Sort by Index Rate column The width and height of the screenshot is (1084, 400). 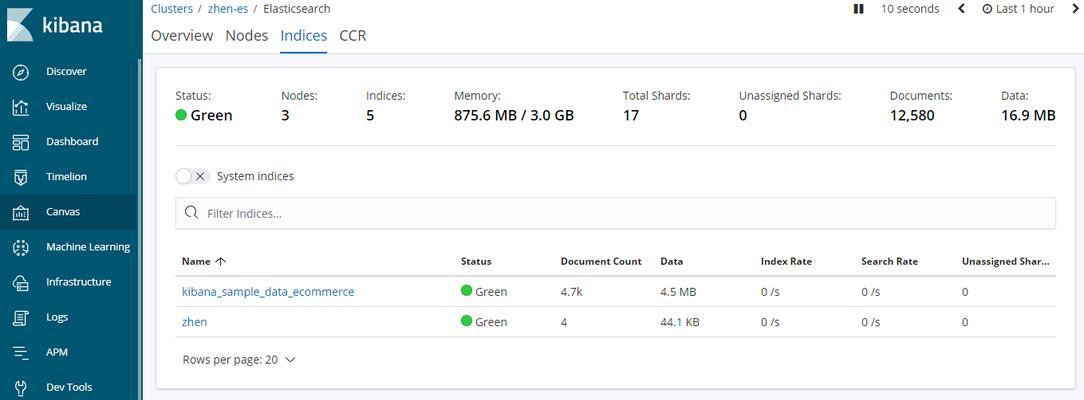786,262
